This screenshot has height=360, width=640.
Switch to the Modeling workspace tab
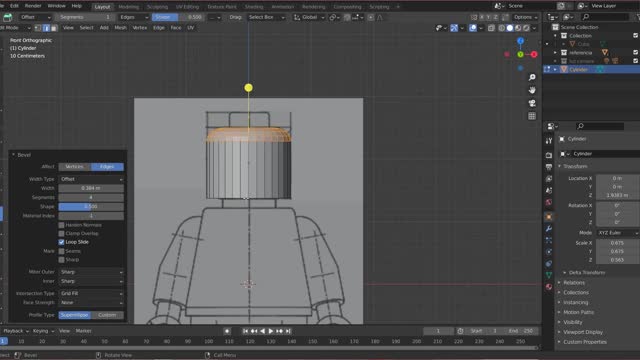[x=129, y=7]
